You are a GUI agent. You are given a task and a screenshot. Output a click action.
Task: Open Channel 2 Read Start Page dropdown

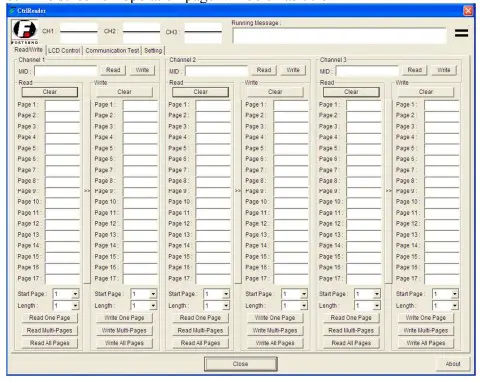click(x=226, y=294)
